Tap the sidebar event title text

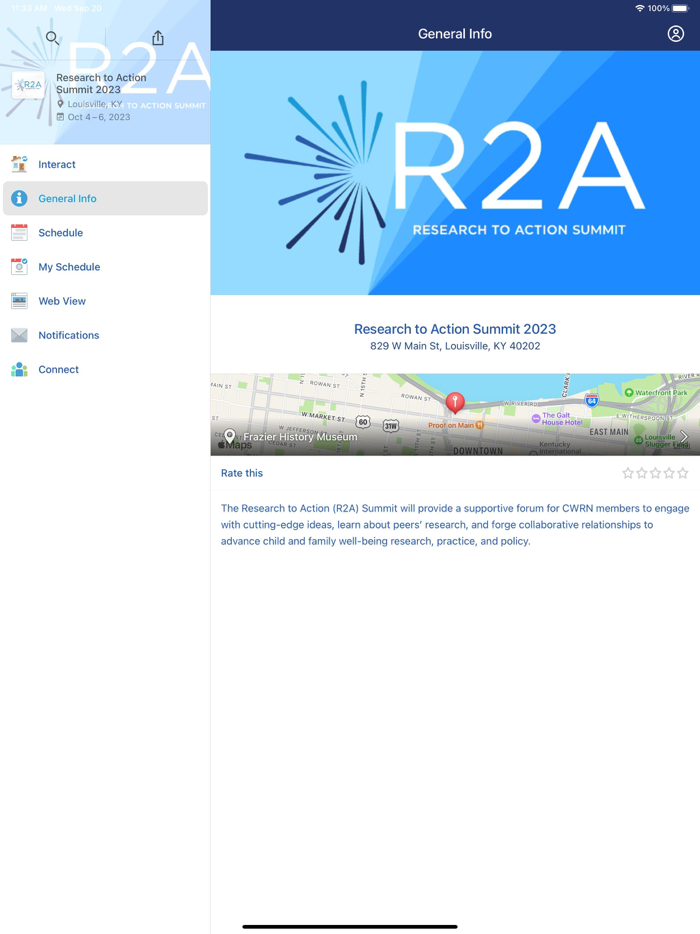click(101, 83)
